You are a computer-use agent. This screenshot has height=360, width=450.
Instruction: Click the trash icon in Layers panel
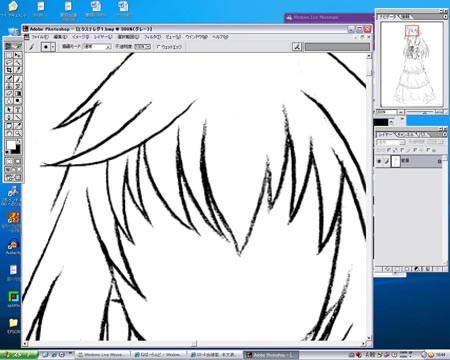[438, 269]
